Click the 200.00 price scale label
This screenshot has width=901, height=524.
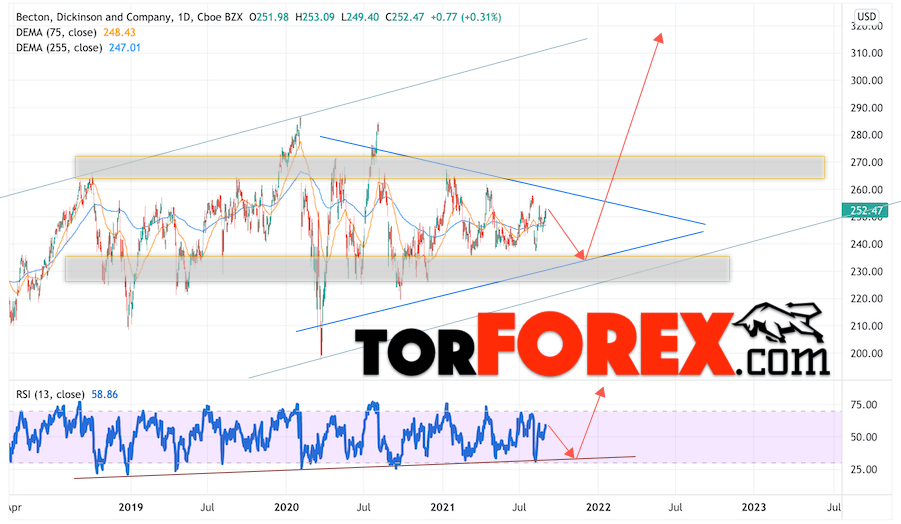point(867,353)
